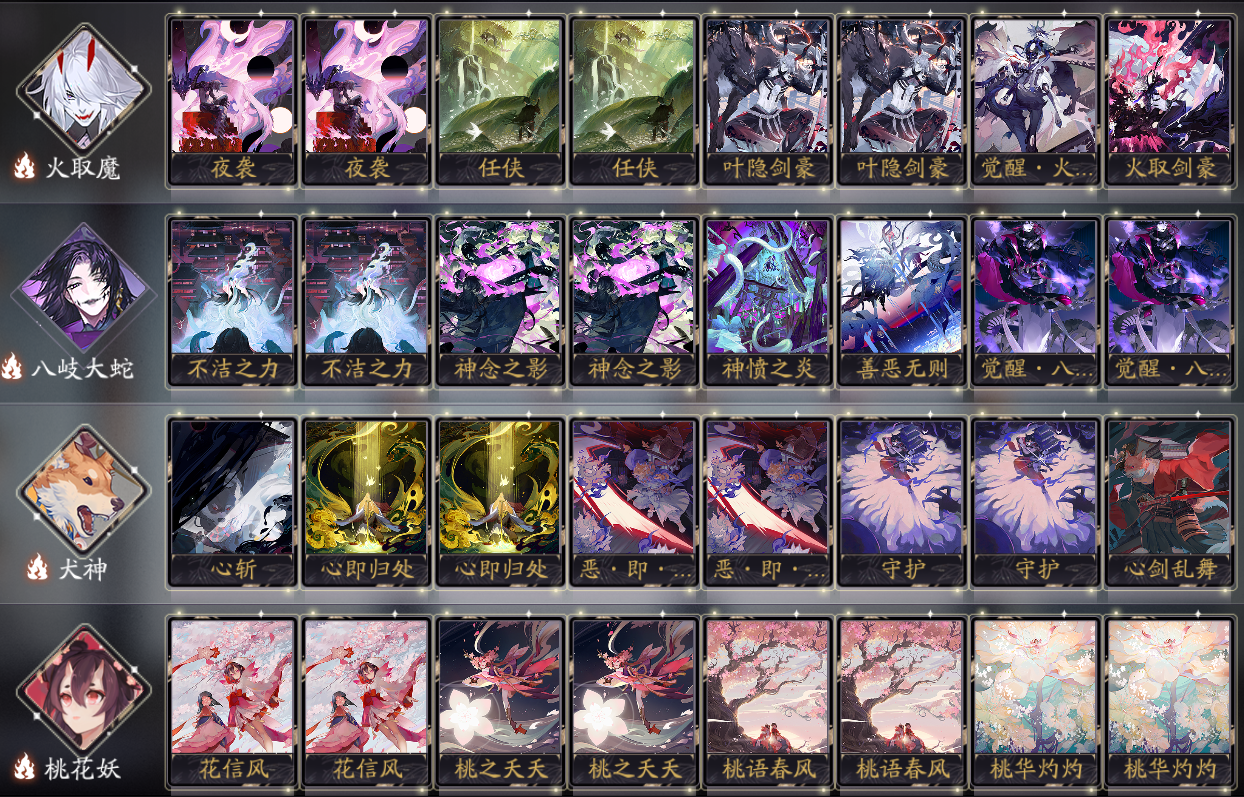Click the flame icon beside 火取魔
1244x797 pixels.
click(24, 167)
